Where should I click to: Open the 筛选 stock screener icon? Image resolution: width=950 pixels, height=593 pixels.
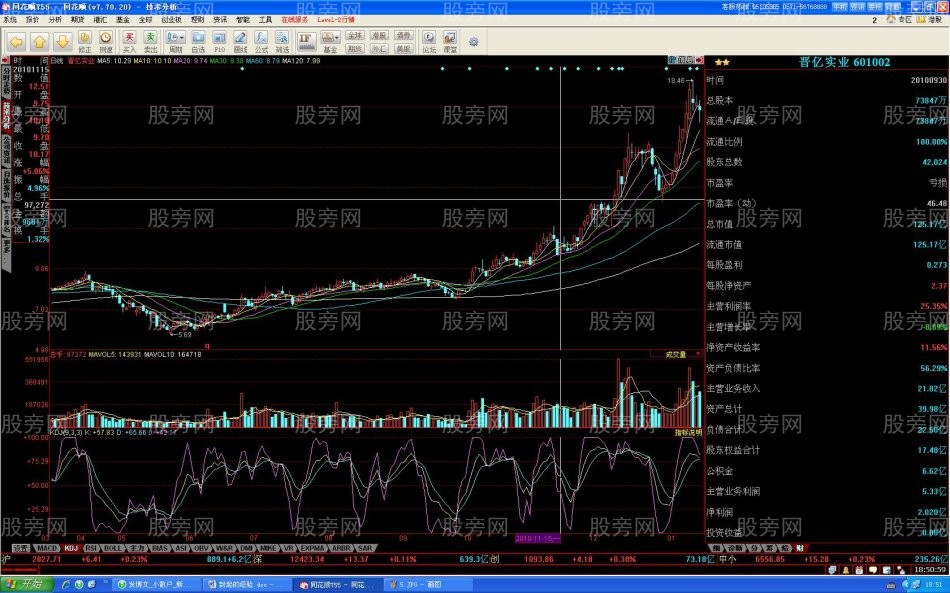[282, 42]
